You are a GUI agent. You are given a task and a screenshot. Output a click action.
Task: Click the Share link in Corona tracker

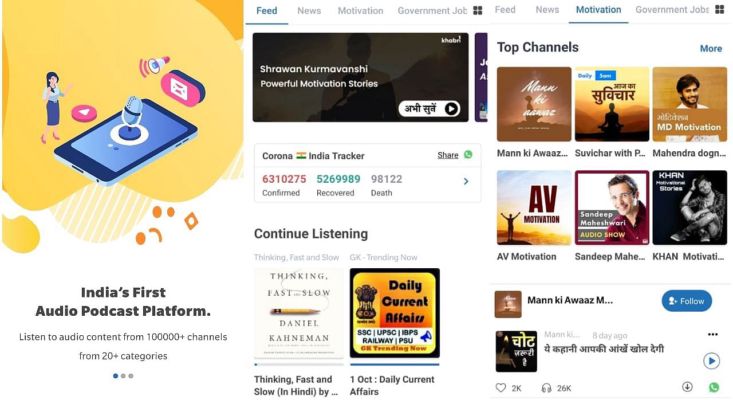click(x=447, y=155)
